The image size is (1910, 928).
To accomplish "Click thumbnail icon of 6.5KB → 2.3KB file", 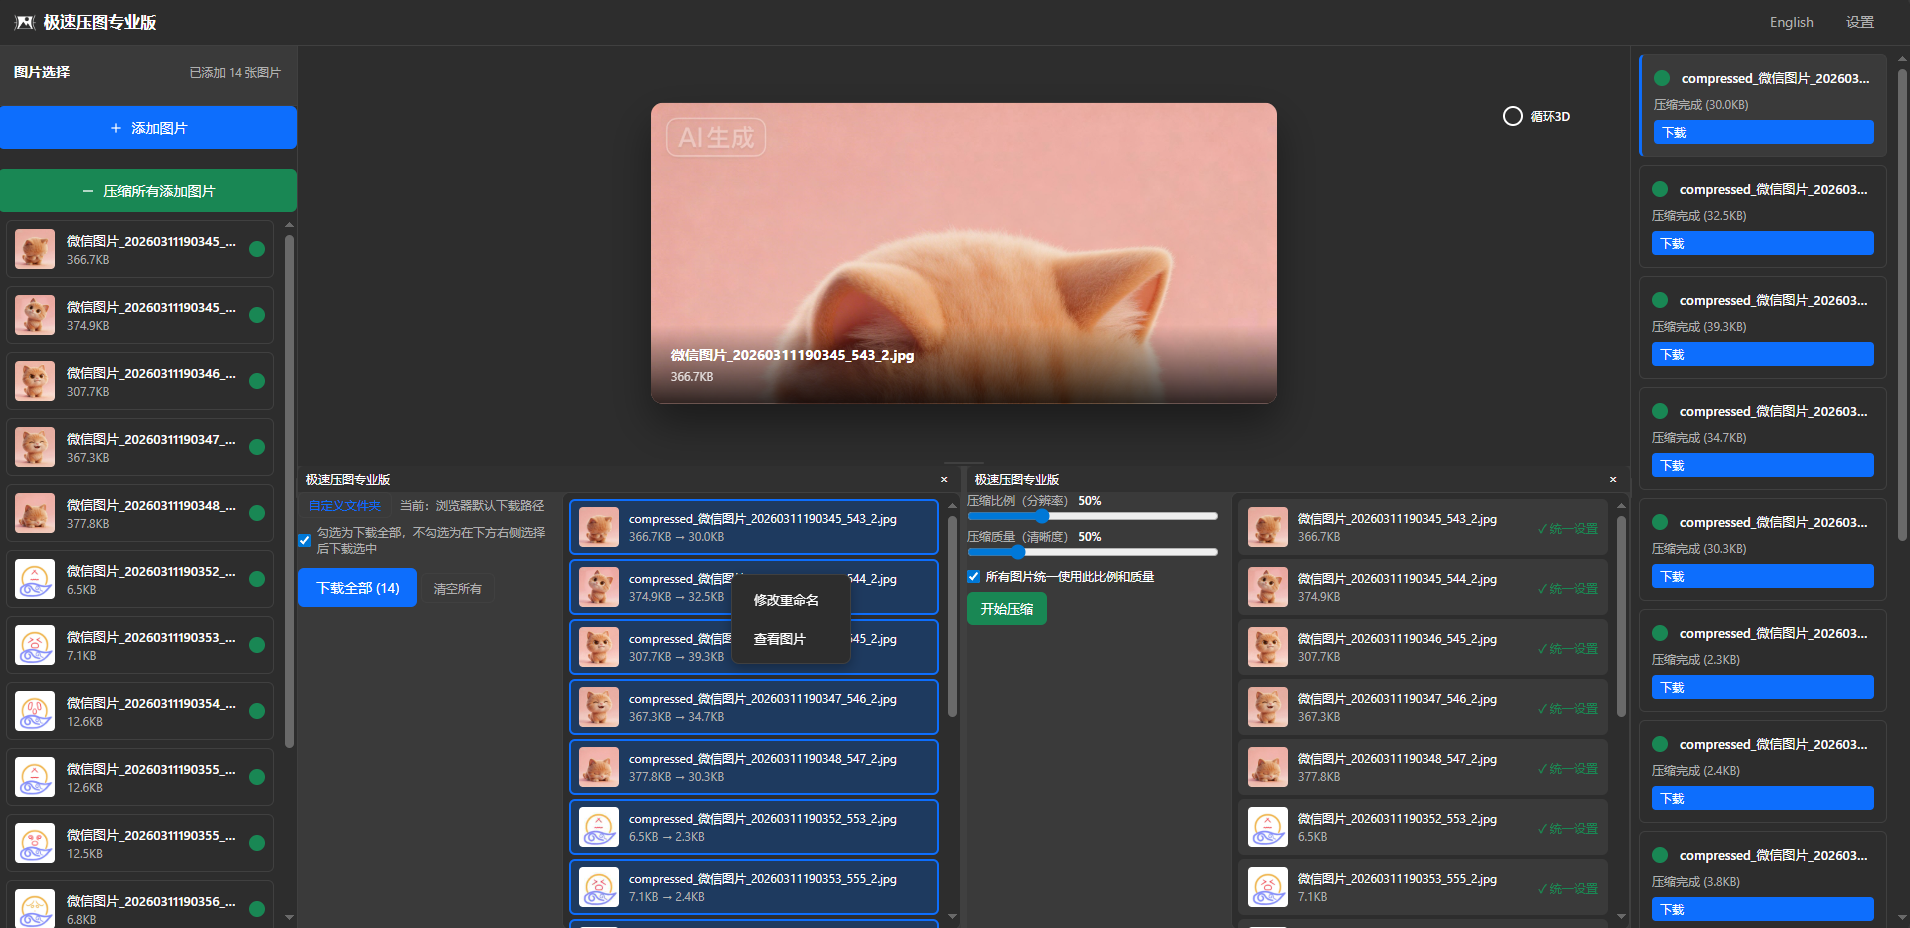I will pos(599,827).
